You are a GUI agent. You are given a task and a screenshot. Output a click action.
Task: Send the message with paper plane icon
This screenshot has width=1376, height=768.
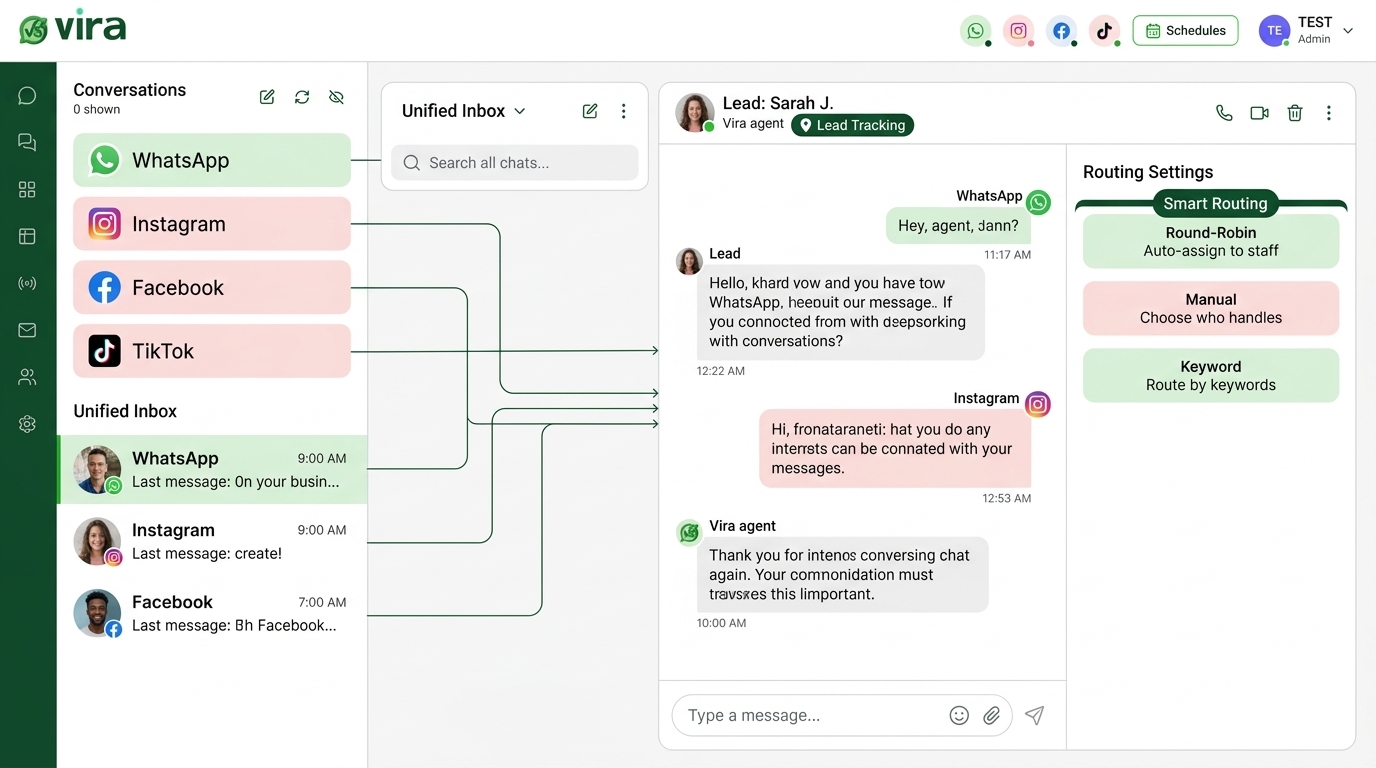[x=1035, y=715]
